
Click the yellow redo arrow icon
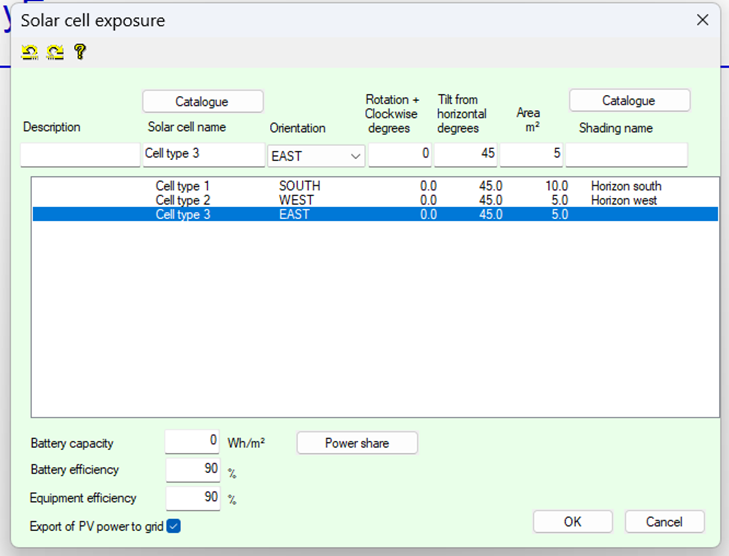[55, 52]
